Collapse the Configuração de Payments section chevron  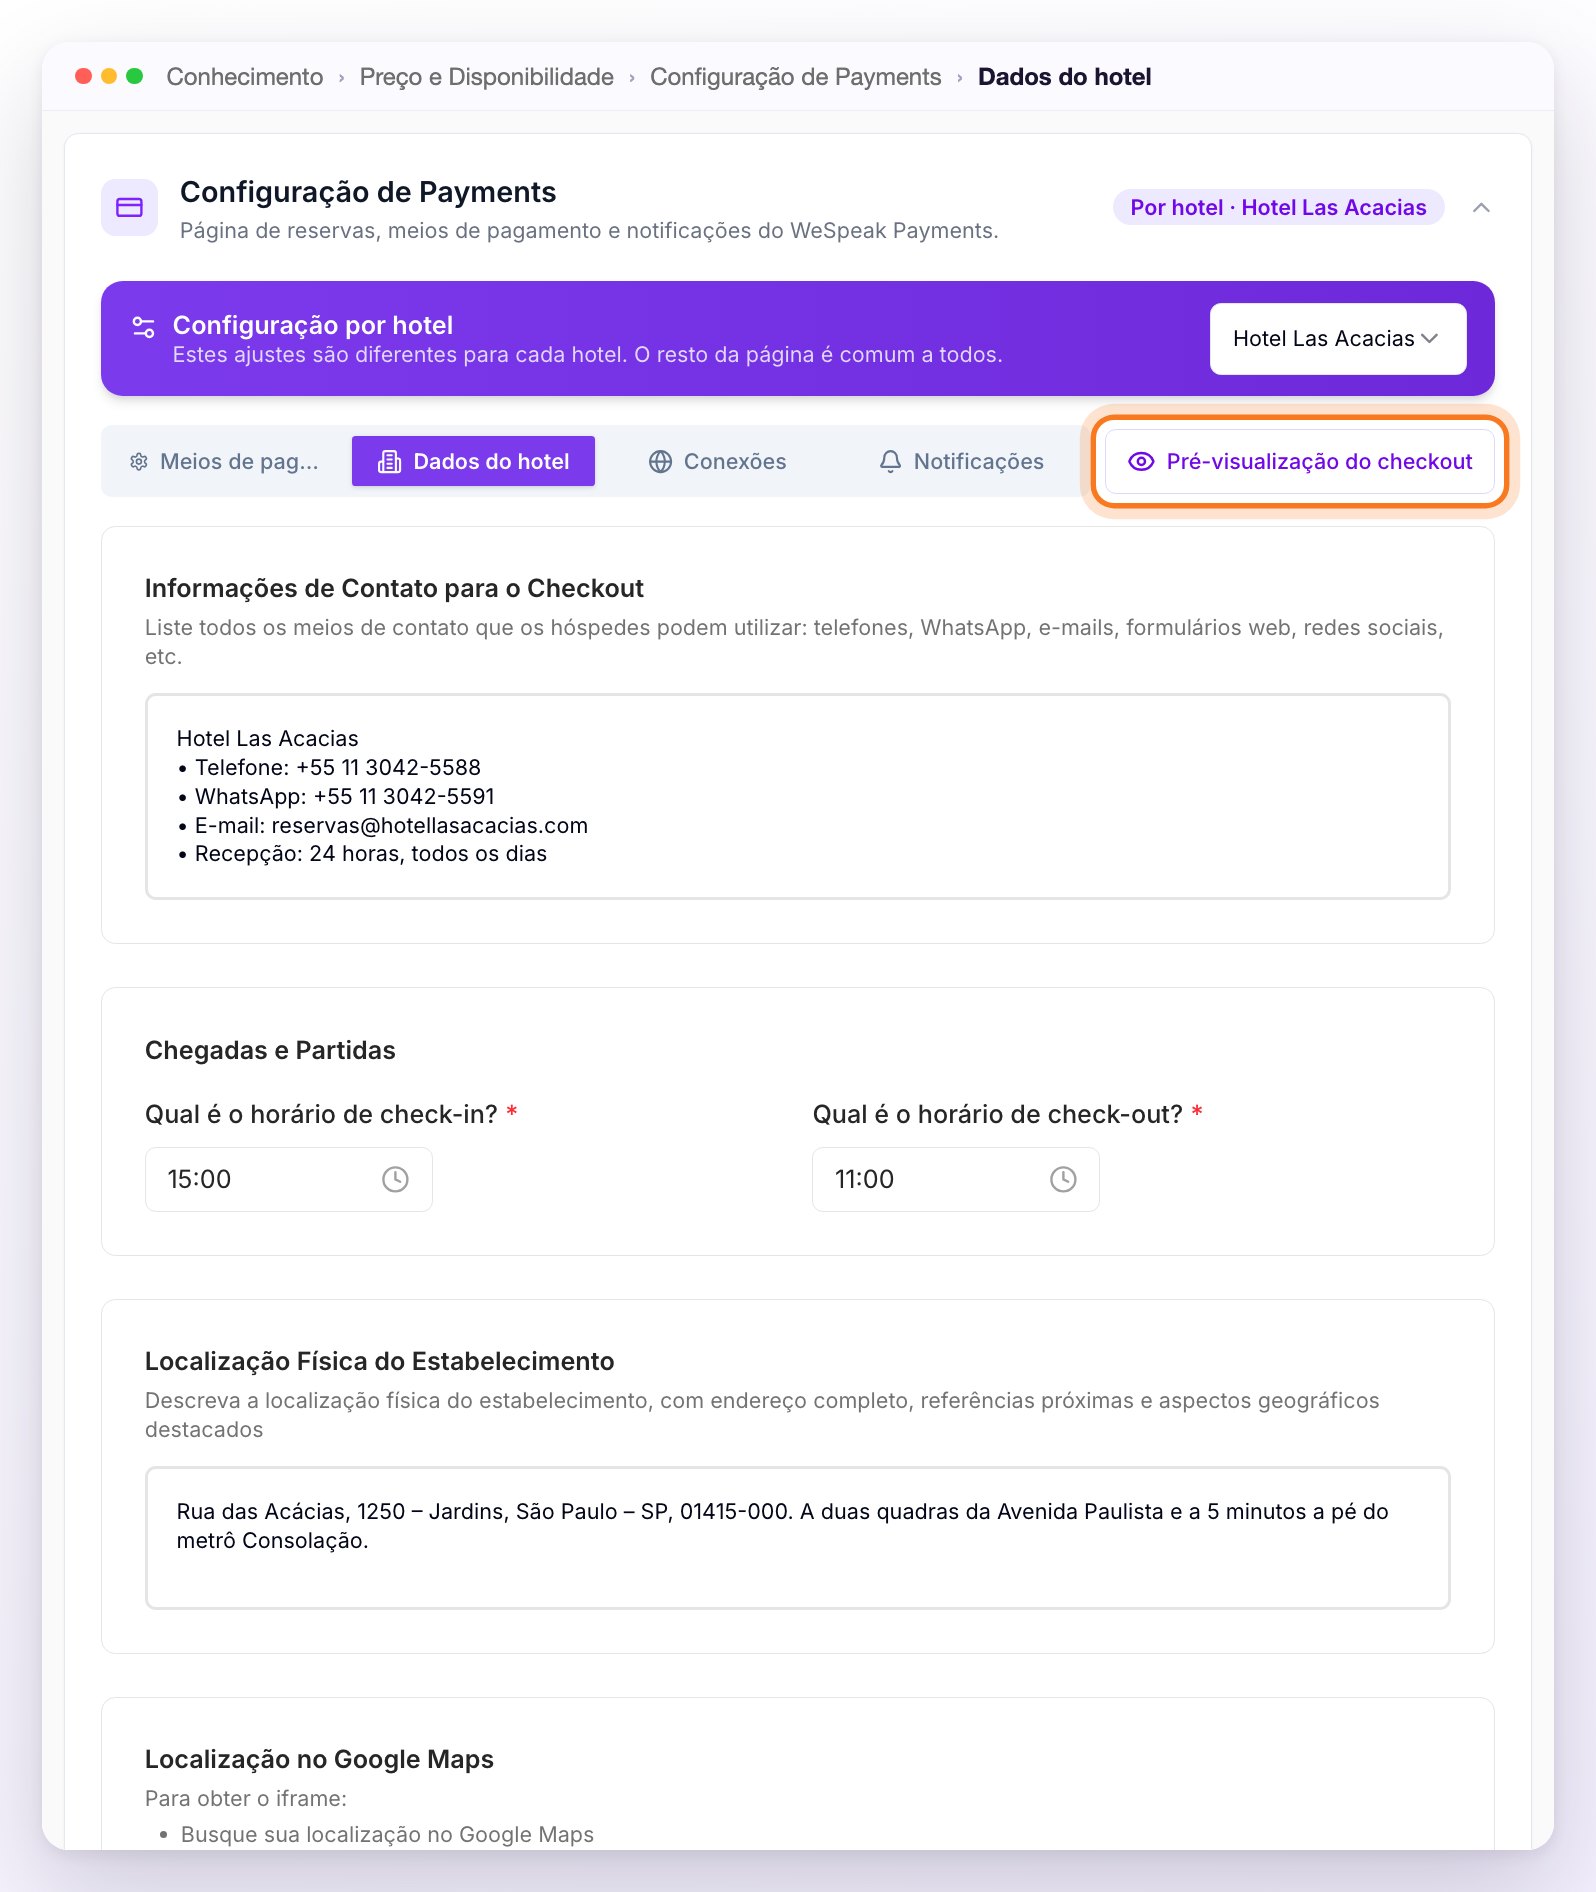pyautogui.click(x=1482, y=207)
